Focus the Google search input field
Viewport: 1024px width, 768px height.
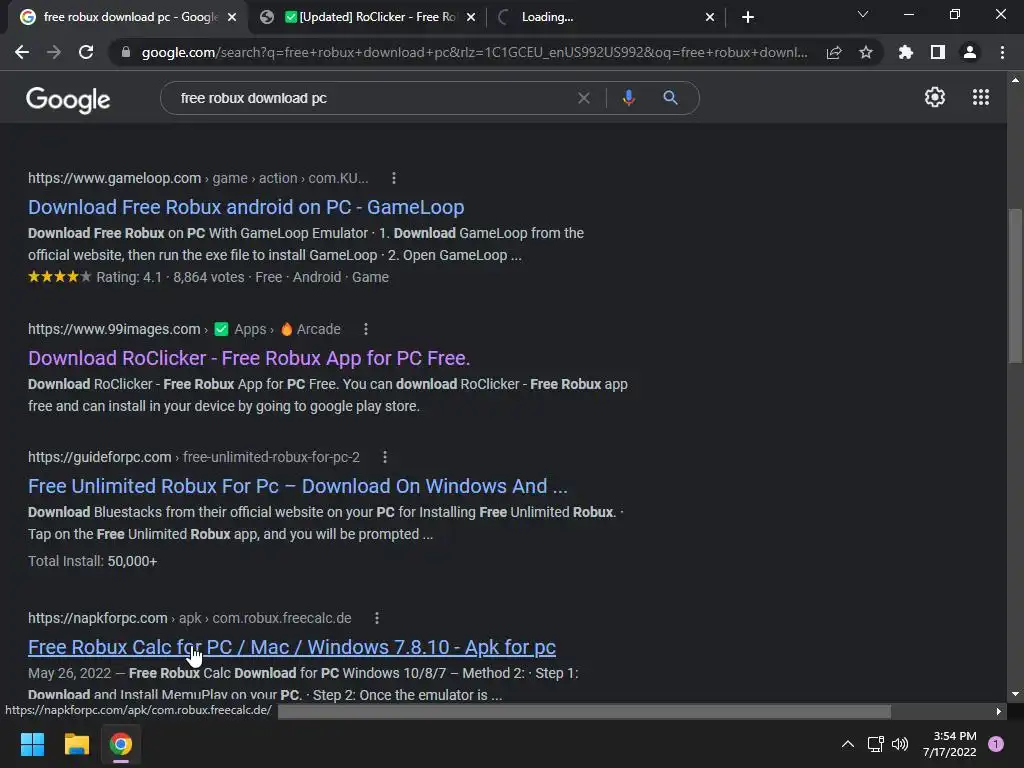(x=372, y=98)
